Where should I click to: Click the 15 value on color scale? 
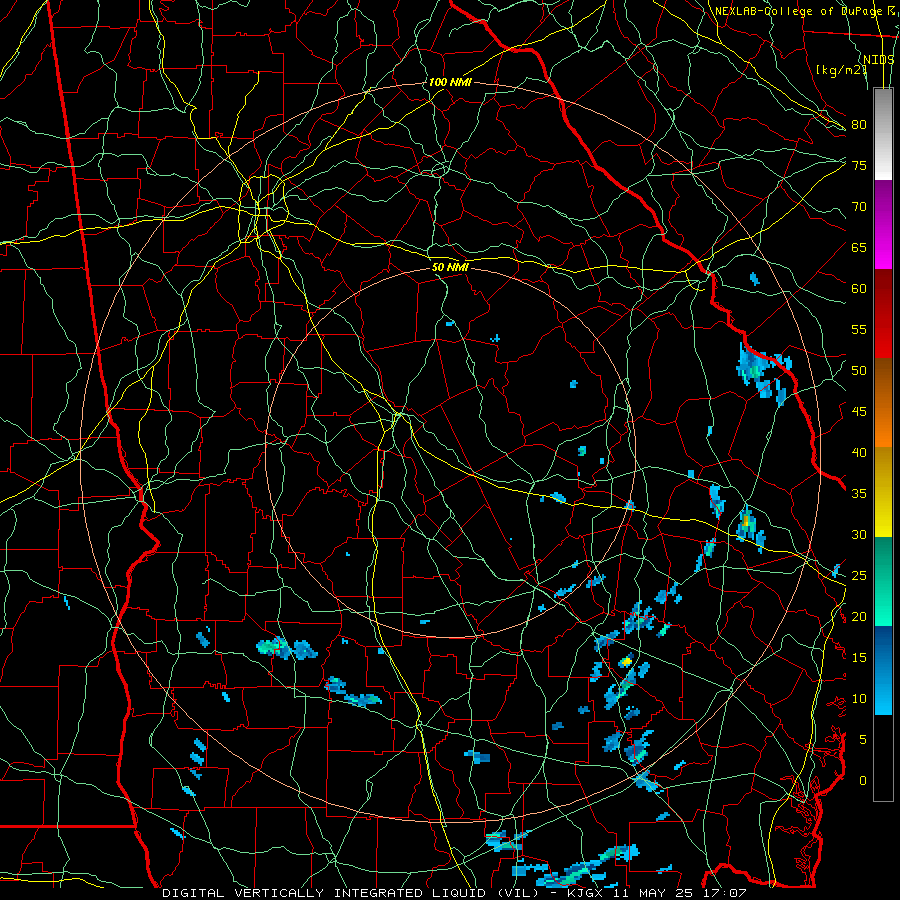pyautogui.click(x=859, y=657)
